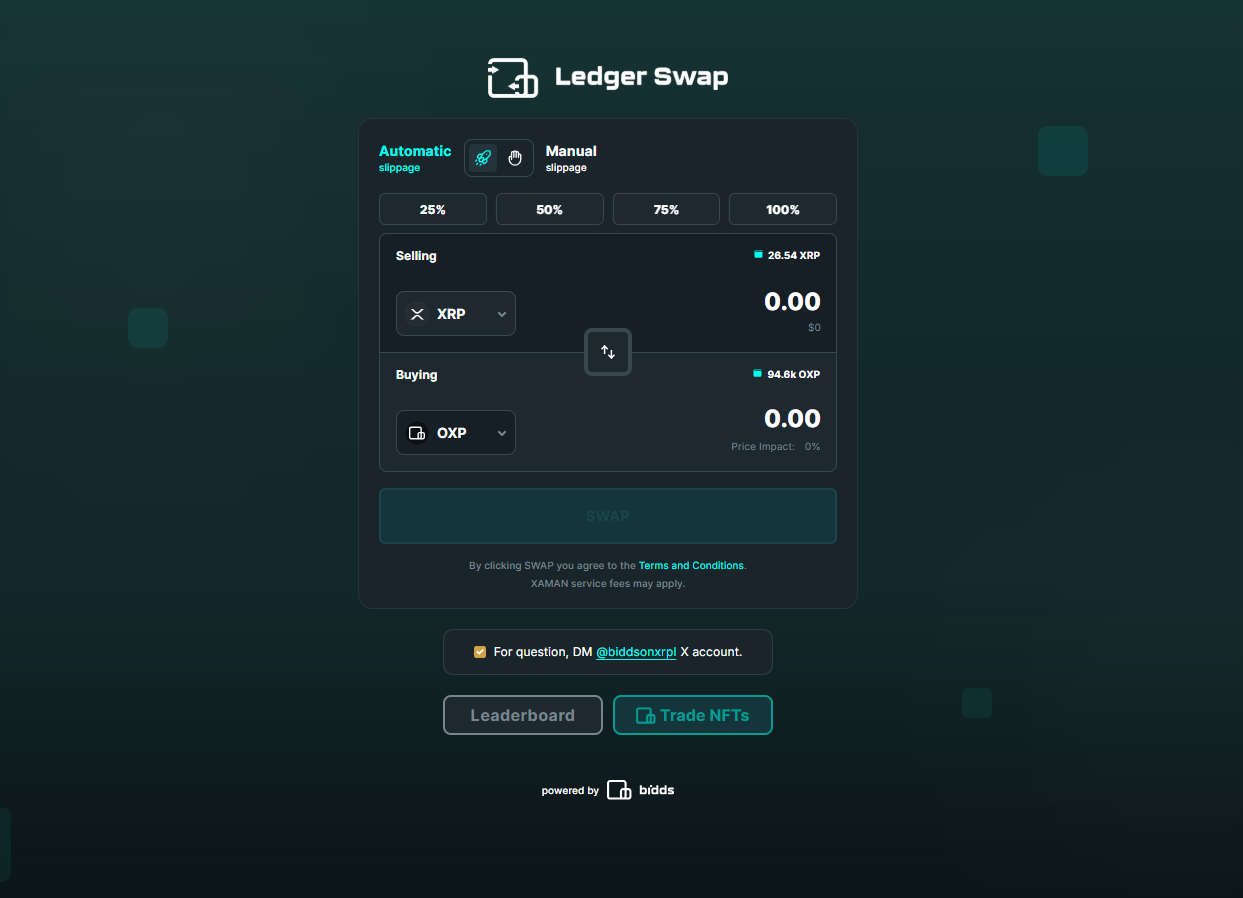Click the teal icon beside 94.6k OXP balance
Screen dimensions: 1243x898
[x=757, y=374]
